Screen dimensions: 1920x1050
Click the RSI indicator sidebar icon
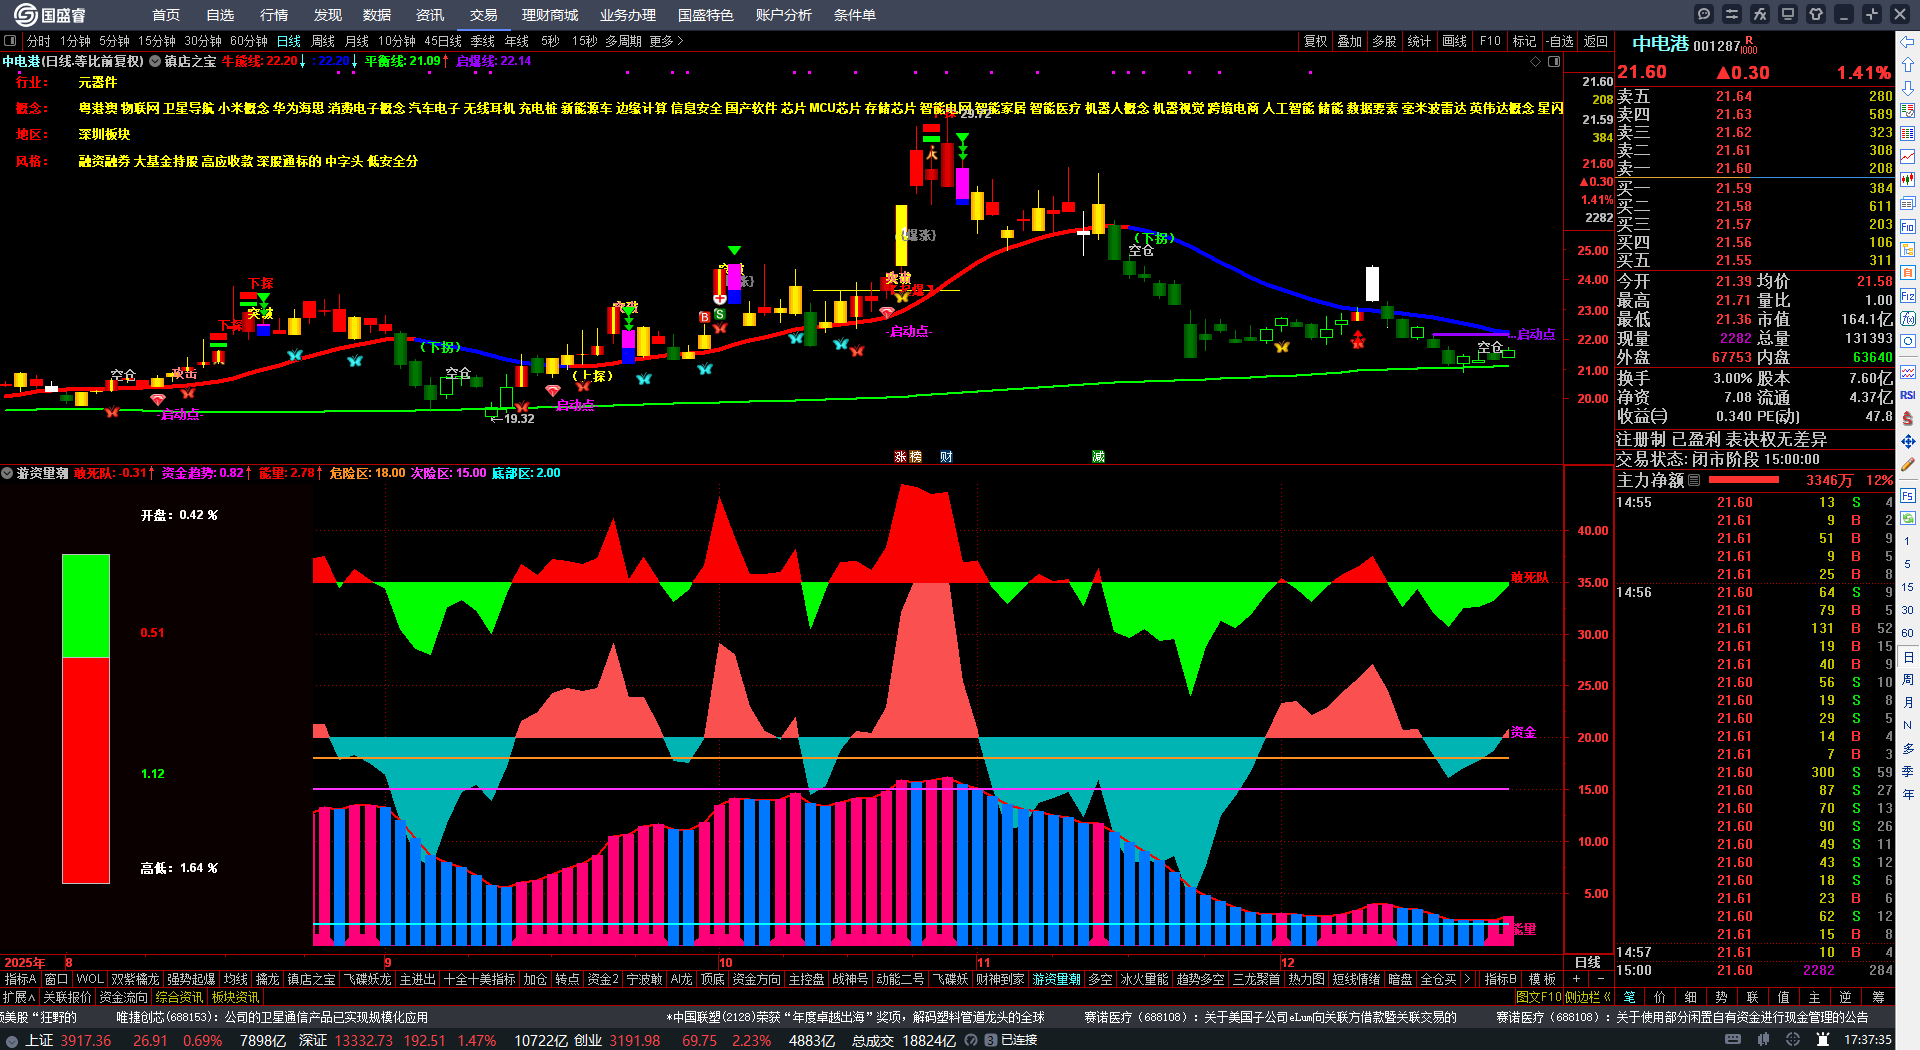tap(1908, 396)
